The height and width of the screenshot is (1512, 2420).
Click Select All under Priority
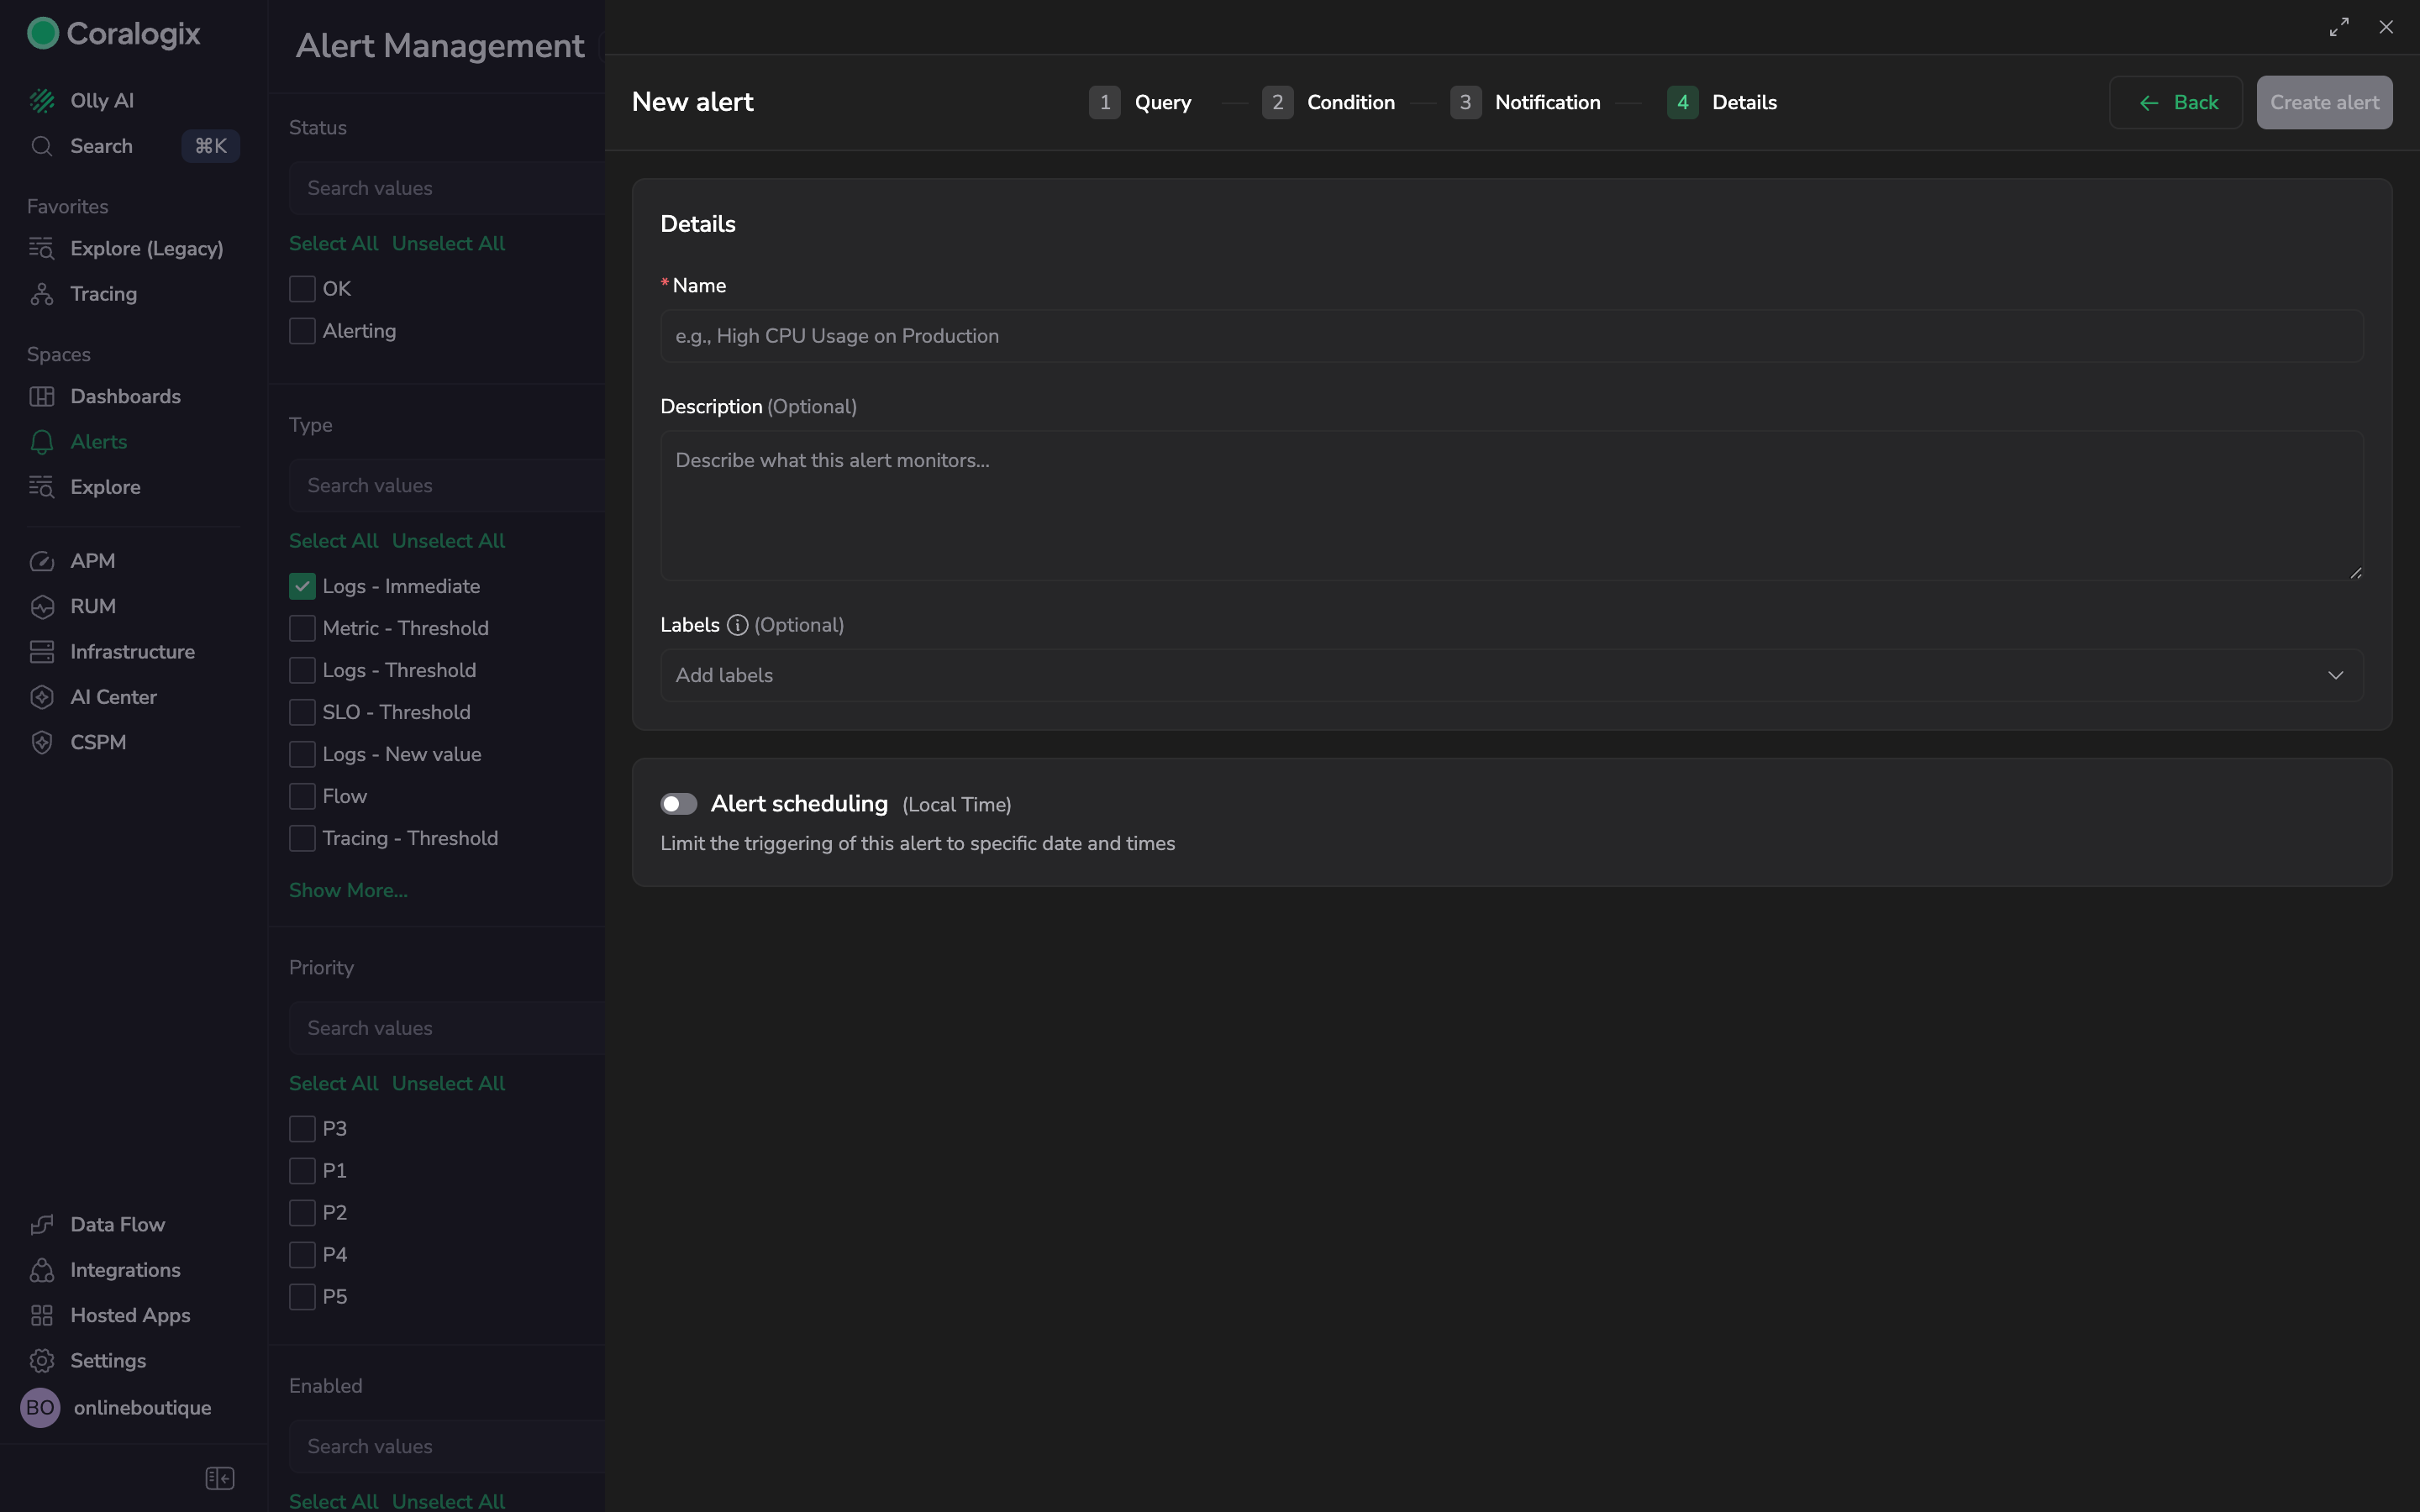[333, 1083]
